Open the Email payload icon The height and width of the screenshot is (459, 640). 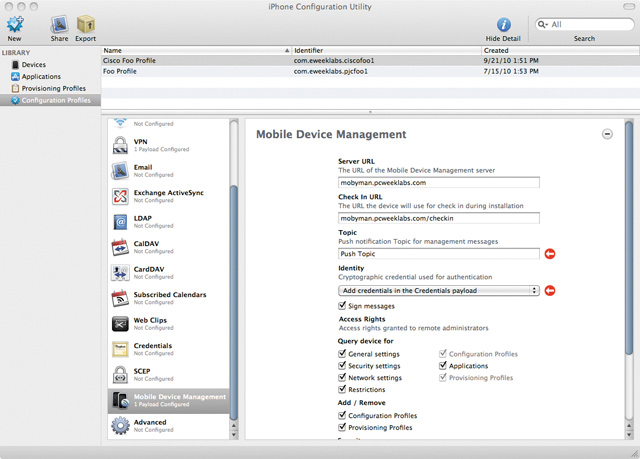pyautogui.click(x=120, y=171)
